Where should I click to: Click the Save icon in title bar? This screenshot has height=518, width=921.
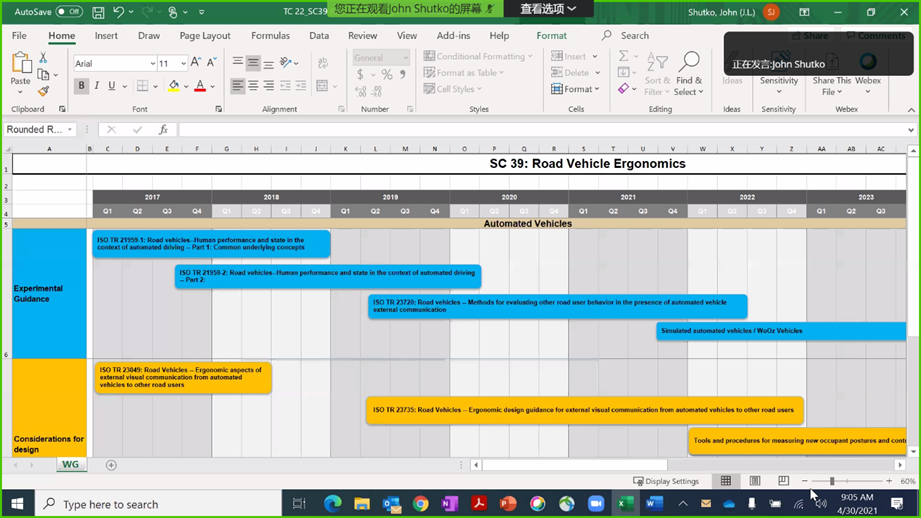(98, 12)
